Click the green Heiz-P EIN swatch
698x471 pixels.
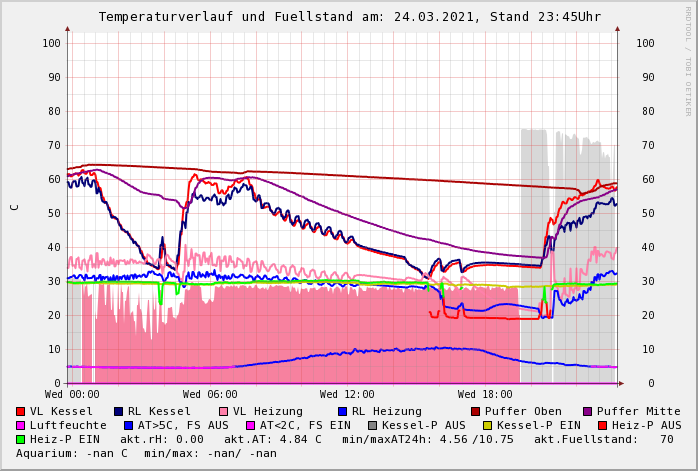click(21, 439)
